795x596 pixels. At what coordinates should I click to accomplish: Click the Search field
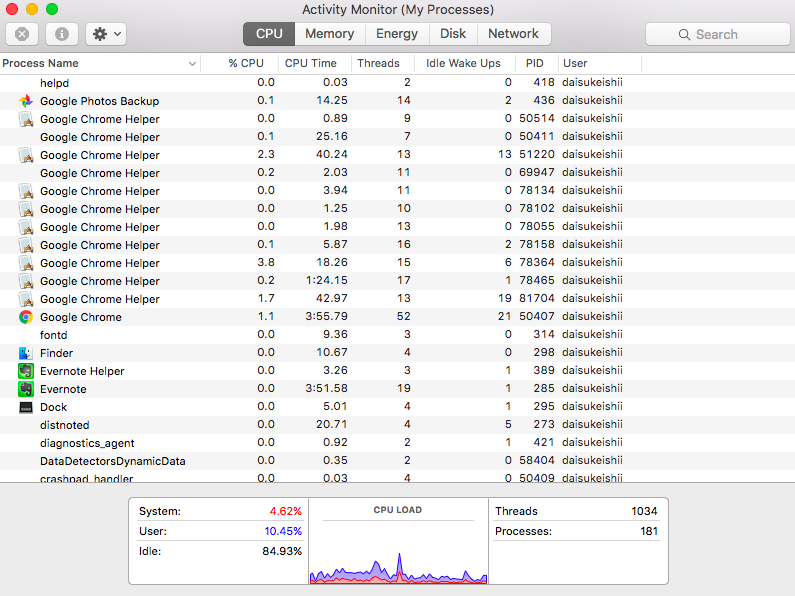pyautogui.click(x=717, y=34)
